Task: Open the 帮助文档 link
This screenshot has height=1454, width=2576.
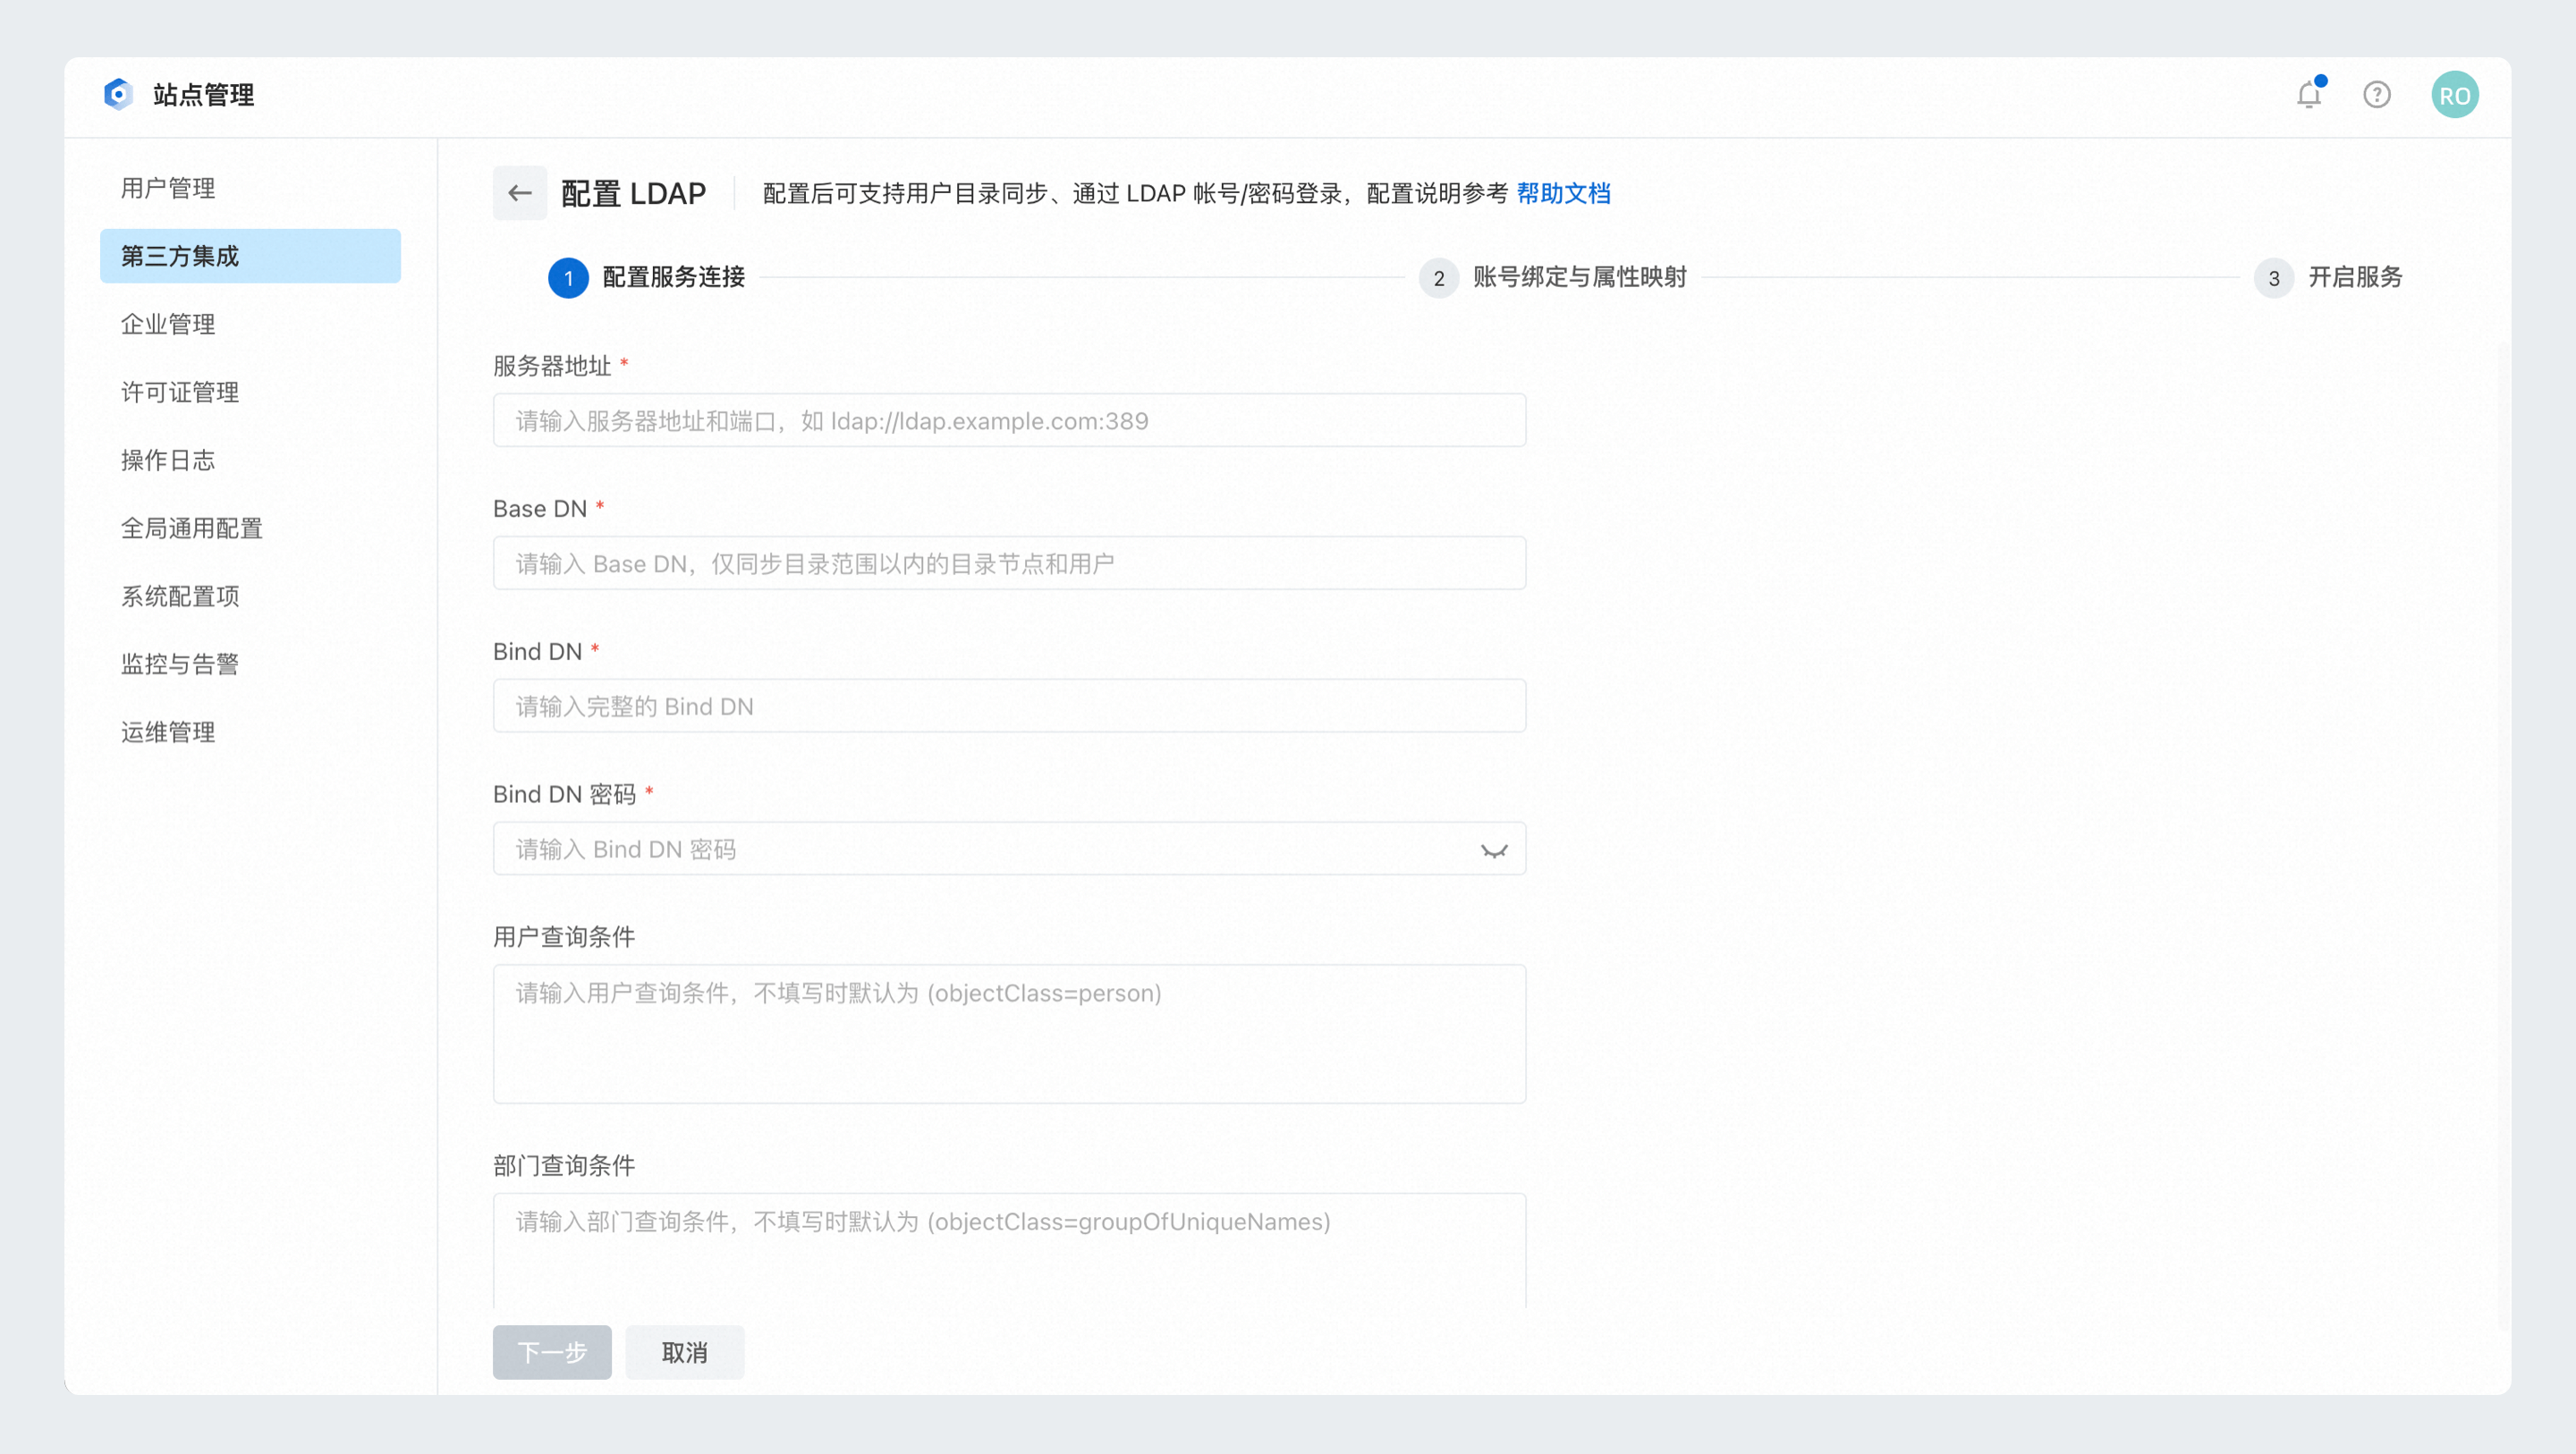Action: pyautogui.click(x=1563, y=194)
